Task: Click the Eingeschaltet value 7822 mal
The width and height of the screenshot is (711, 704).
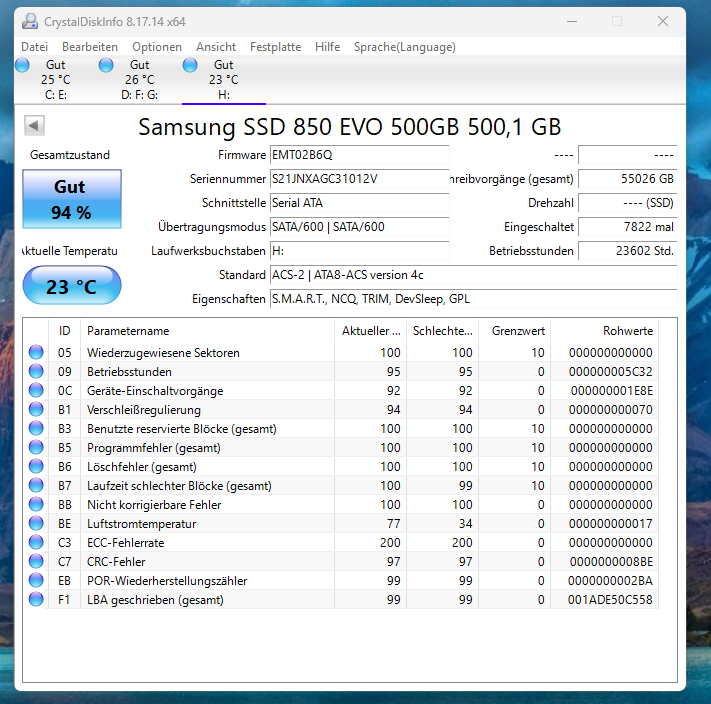Action: coord(628,227)
